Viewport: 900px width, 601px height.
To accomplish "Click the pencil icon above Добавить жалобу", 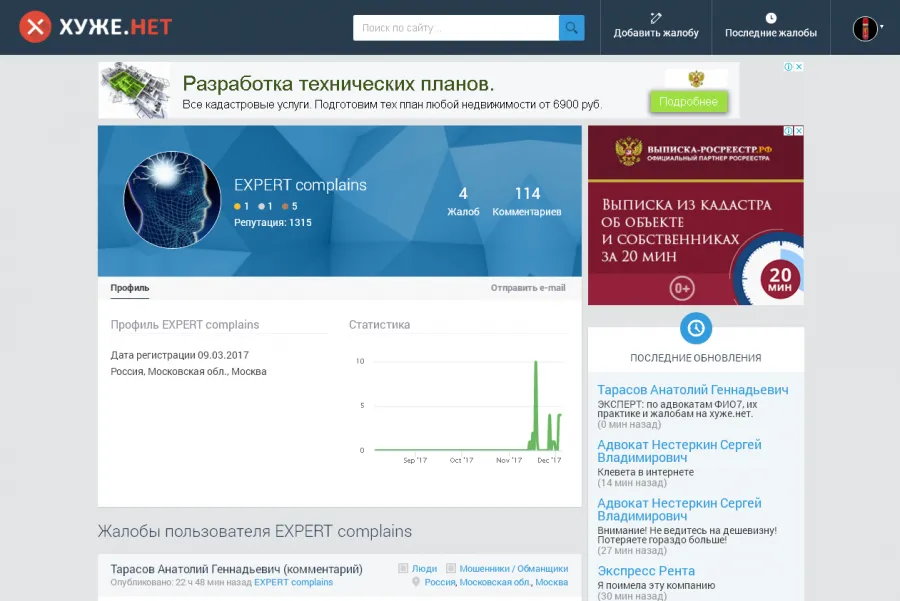I will pyautogui.click(x=655, y=18).
